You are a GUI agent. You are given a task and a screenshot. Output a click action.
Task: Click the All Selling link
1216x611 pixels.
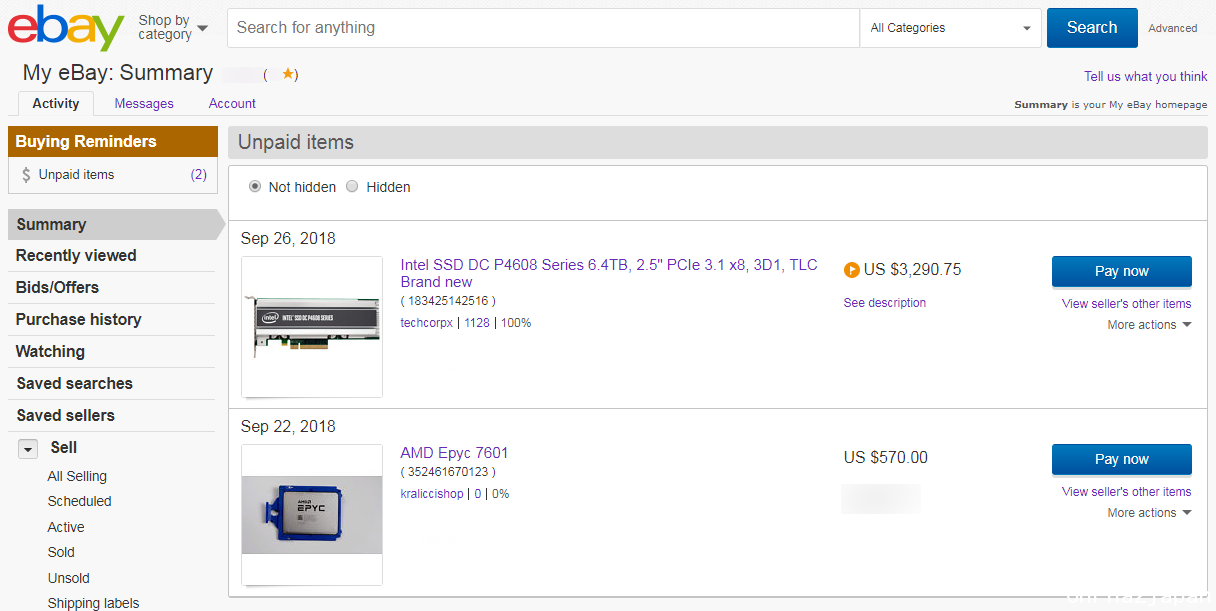click(x=77, y=477)
